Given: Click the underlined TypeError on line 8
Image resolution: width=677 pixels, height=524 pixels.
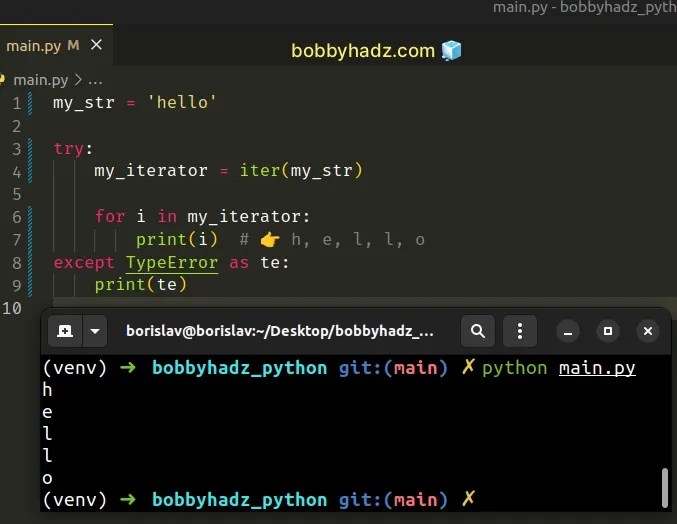Looking at the screenshot, I should point(172,263).
